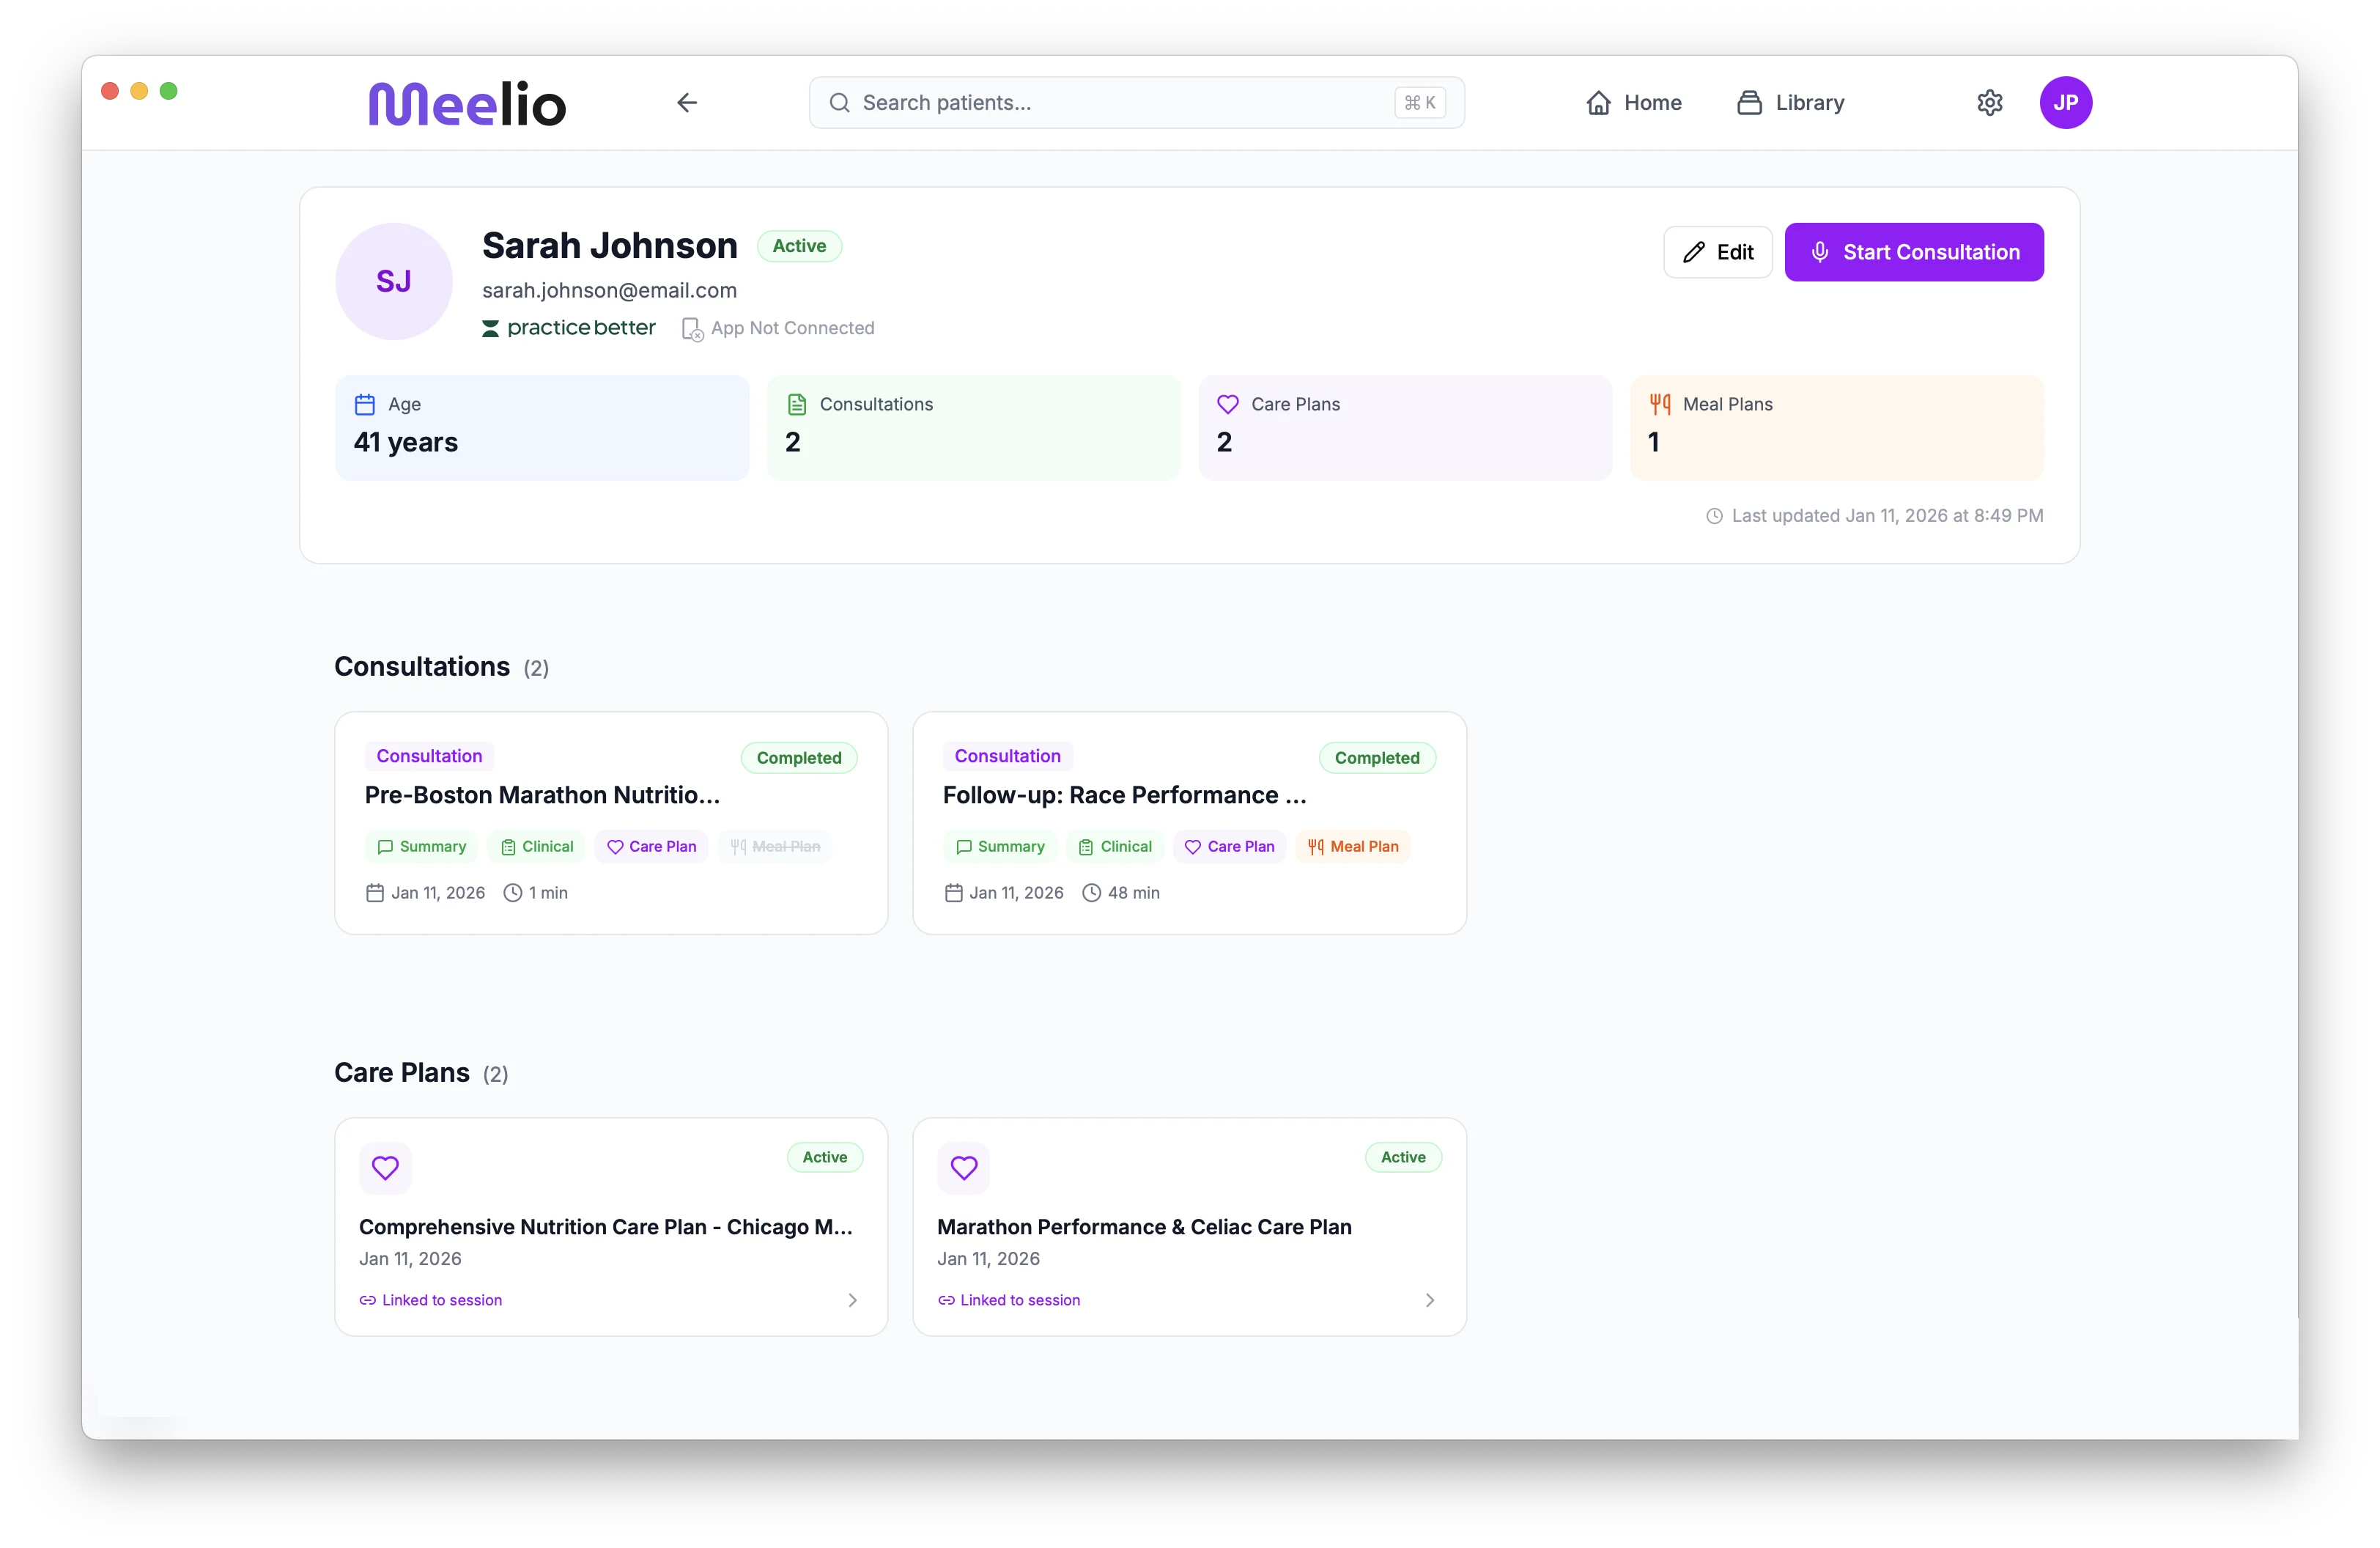Screen dimensions: 2380x1548
Task: Click inside the Search patients field
Action: pyautogui.click(x=1100, y=102)
